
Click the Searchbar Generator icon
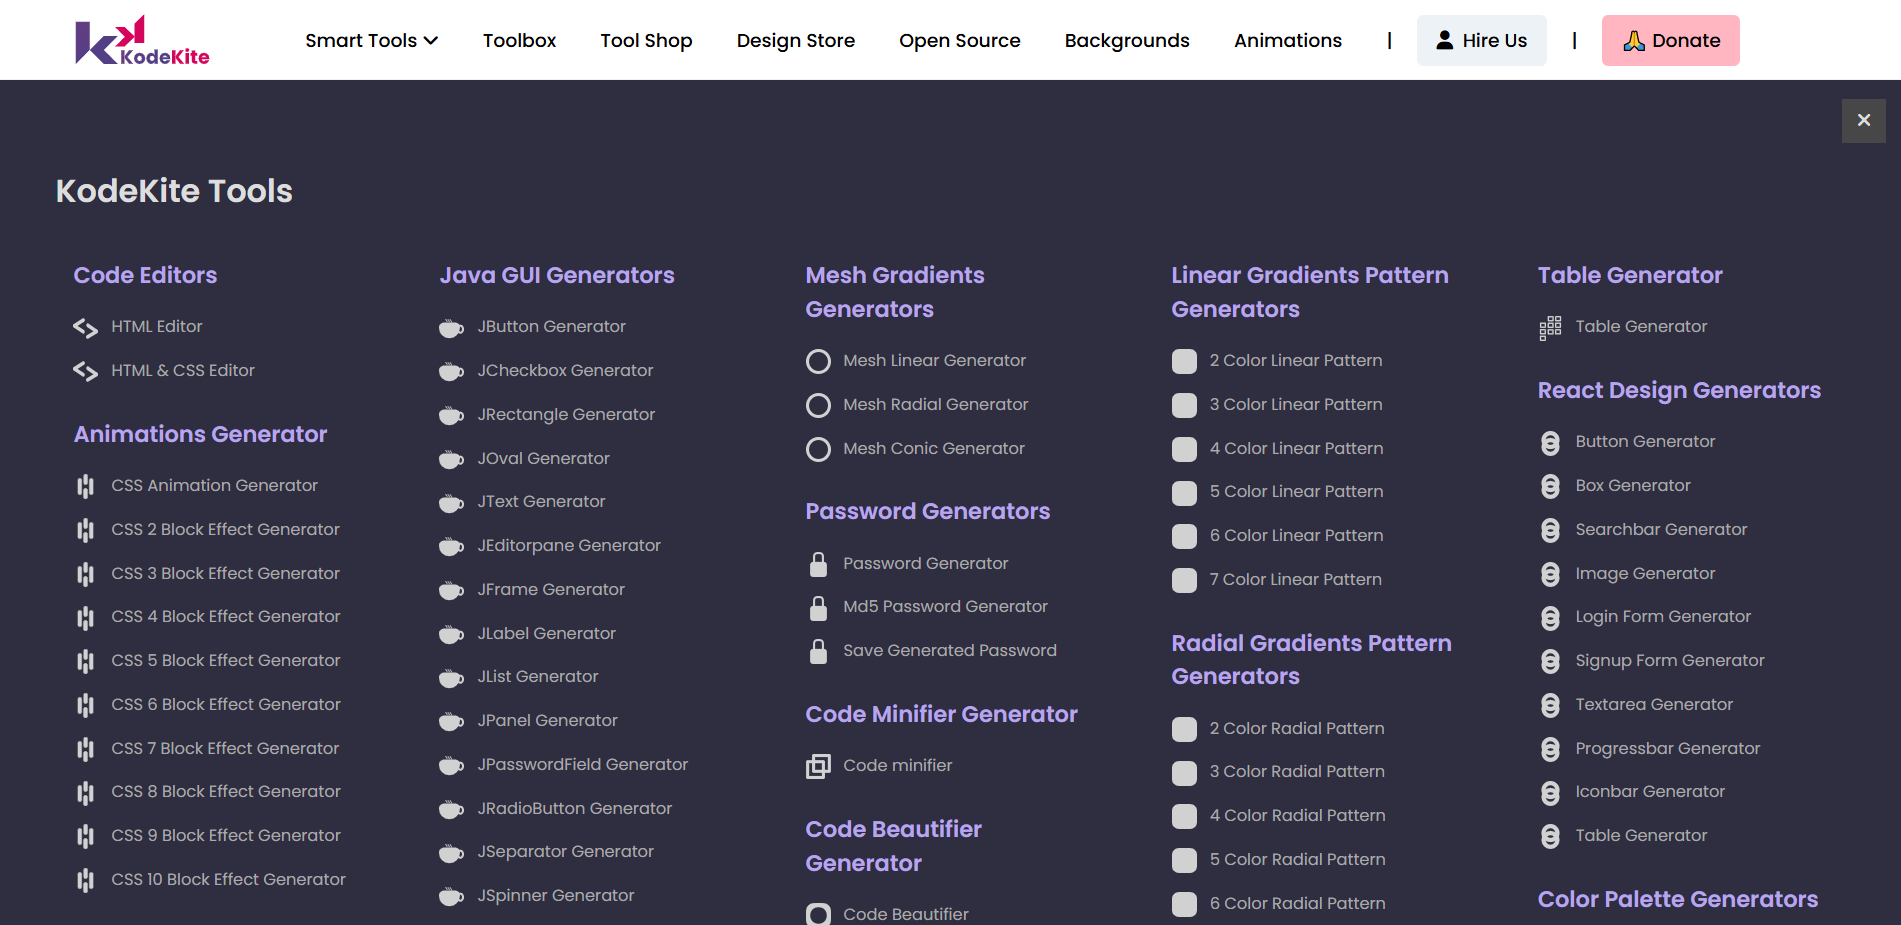[1550, 530]
